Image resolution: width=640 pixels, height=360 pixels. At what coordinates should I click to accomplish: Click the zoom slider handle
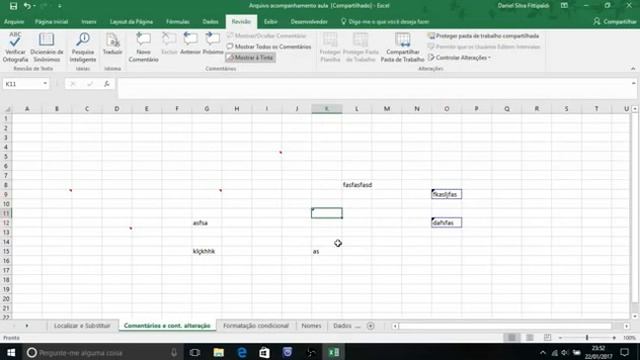coord(587,338)
